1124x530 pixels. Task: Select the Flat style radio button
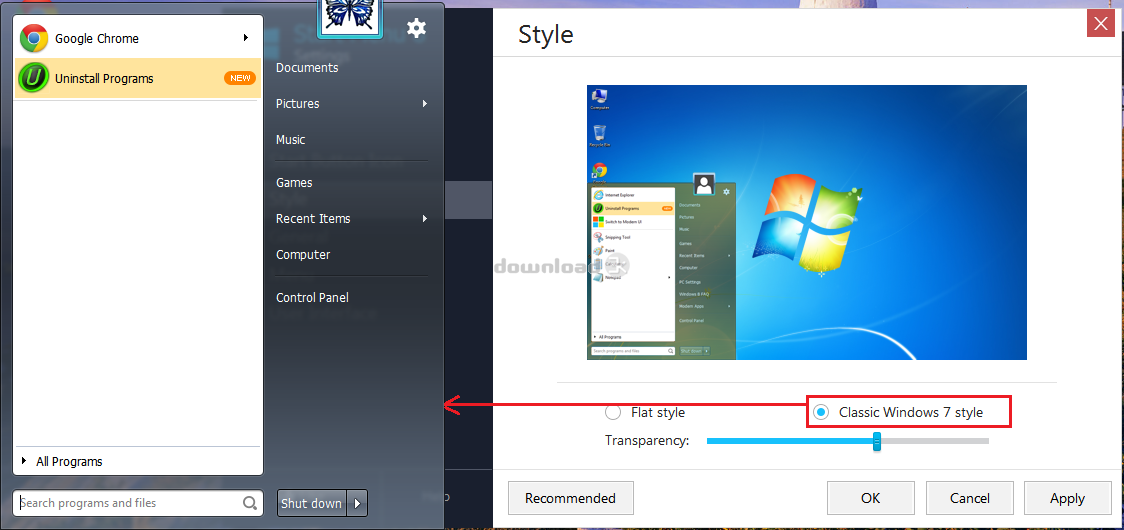tap(613, 412)
